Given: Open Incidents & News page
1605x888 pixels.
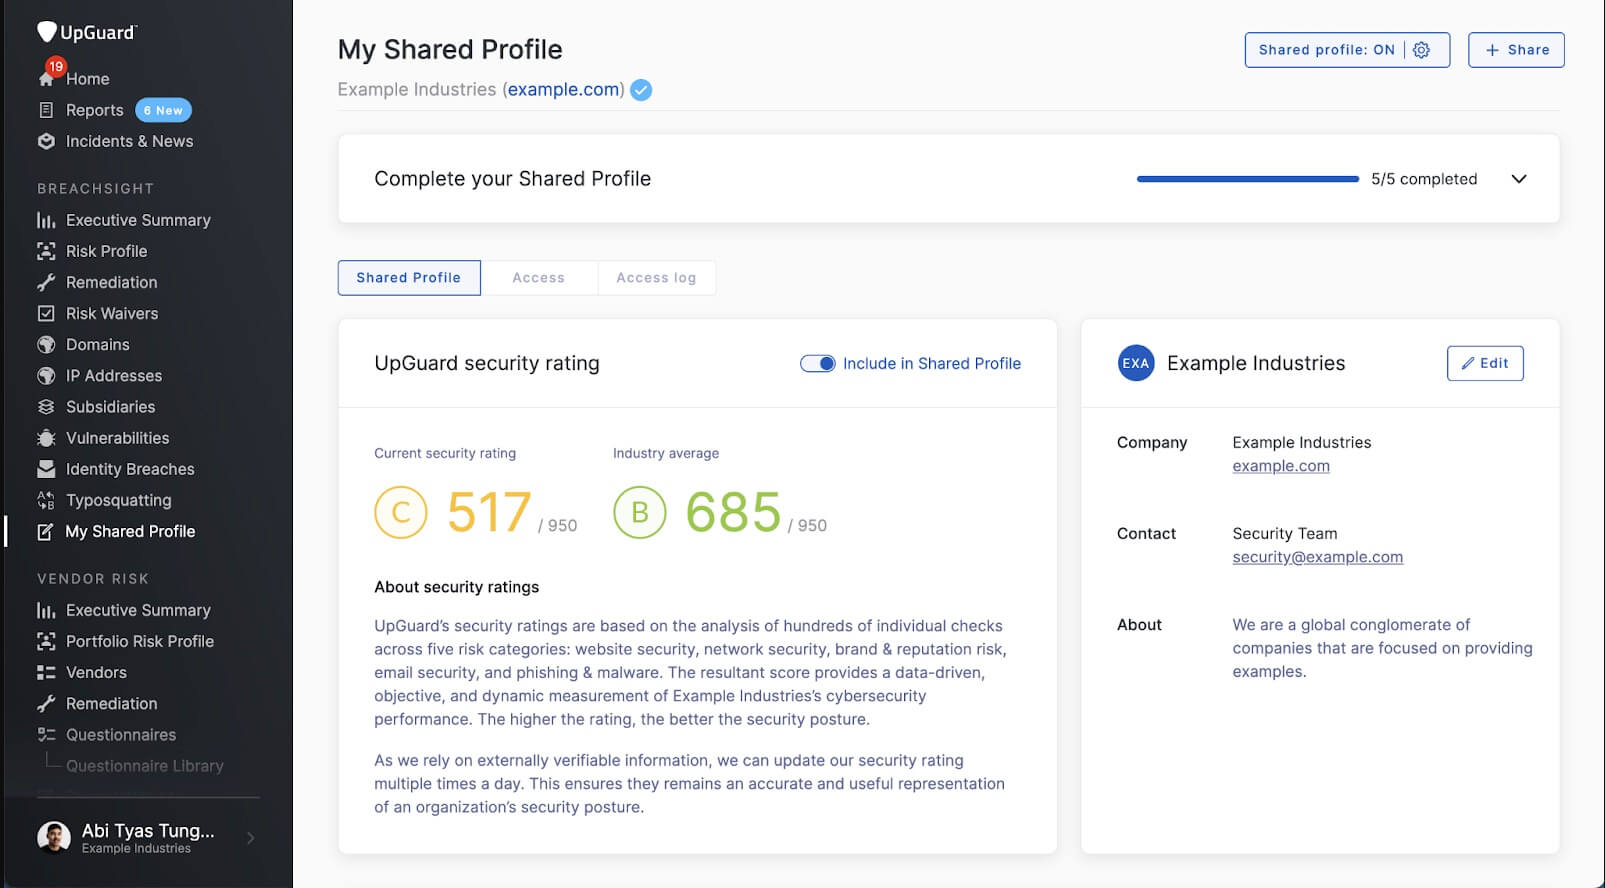Looking at the screenshot, I should pyautogui.click(x=130, y=141).
